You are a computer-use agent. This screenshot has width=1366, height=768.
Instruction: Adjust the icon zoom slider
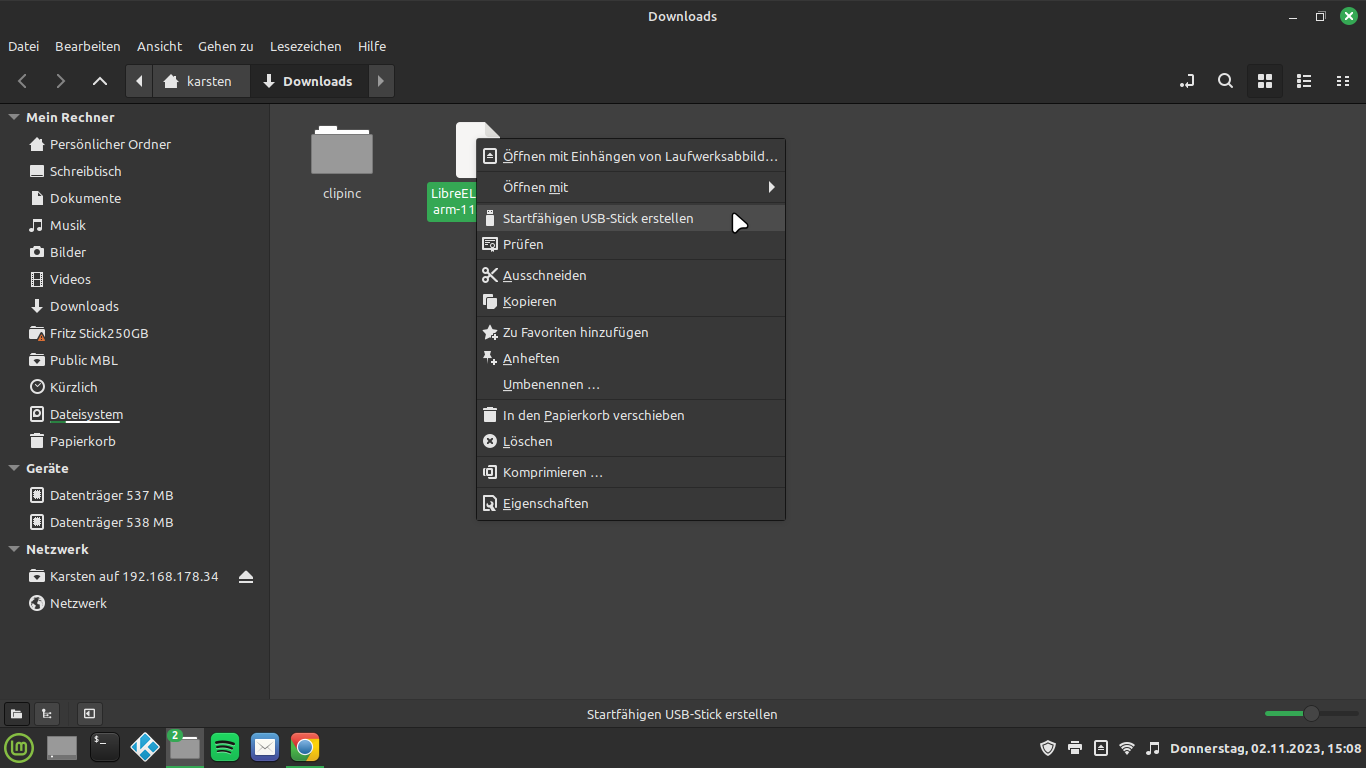[x=1310, y=714]
